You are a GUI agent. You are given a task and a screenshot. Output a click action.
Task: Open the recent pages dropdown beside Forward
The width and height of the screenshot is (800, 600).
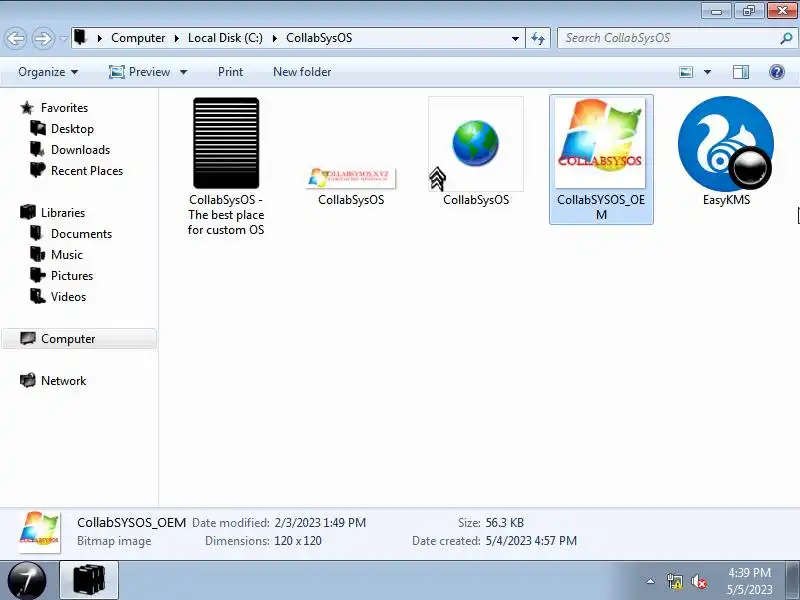click(x=63, y=38)
